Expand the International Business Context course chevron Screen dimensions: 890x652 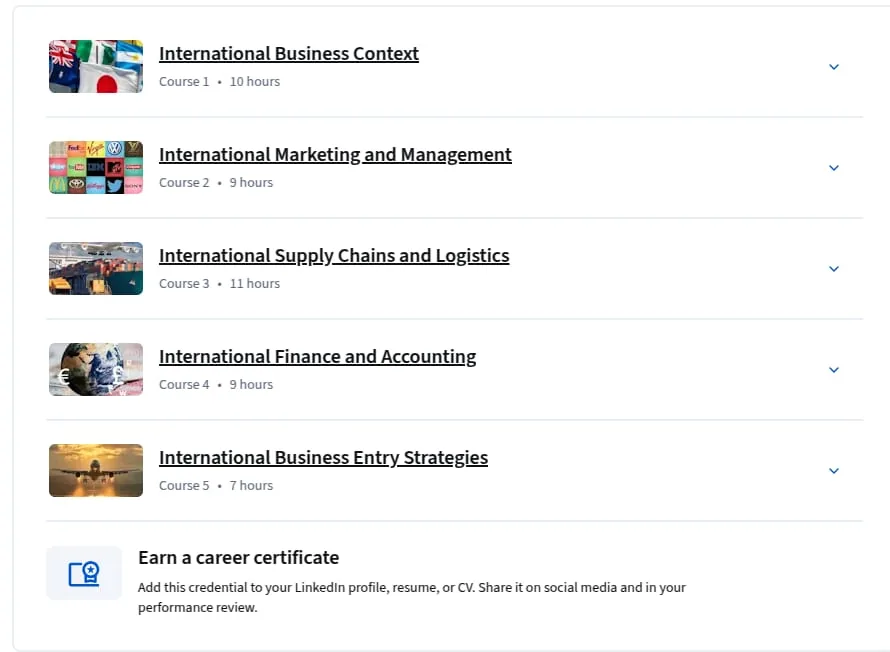834,67
